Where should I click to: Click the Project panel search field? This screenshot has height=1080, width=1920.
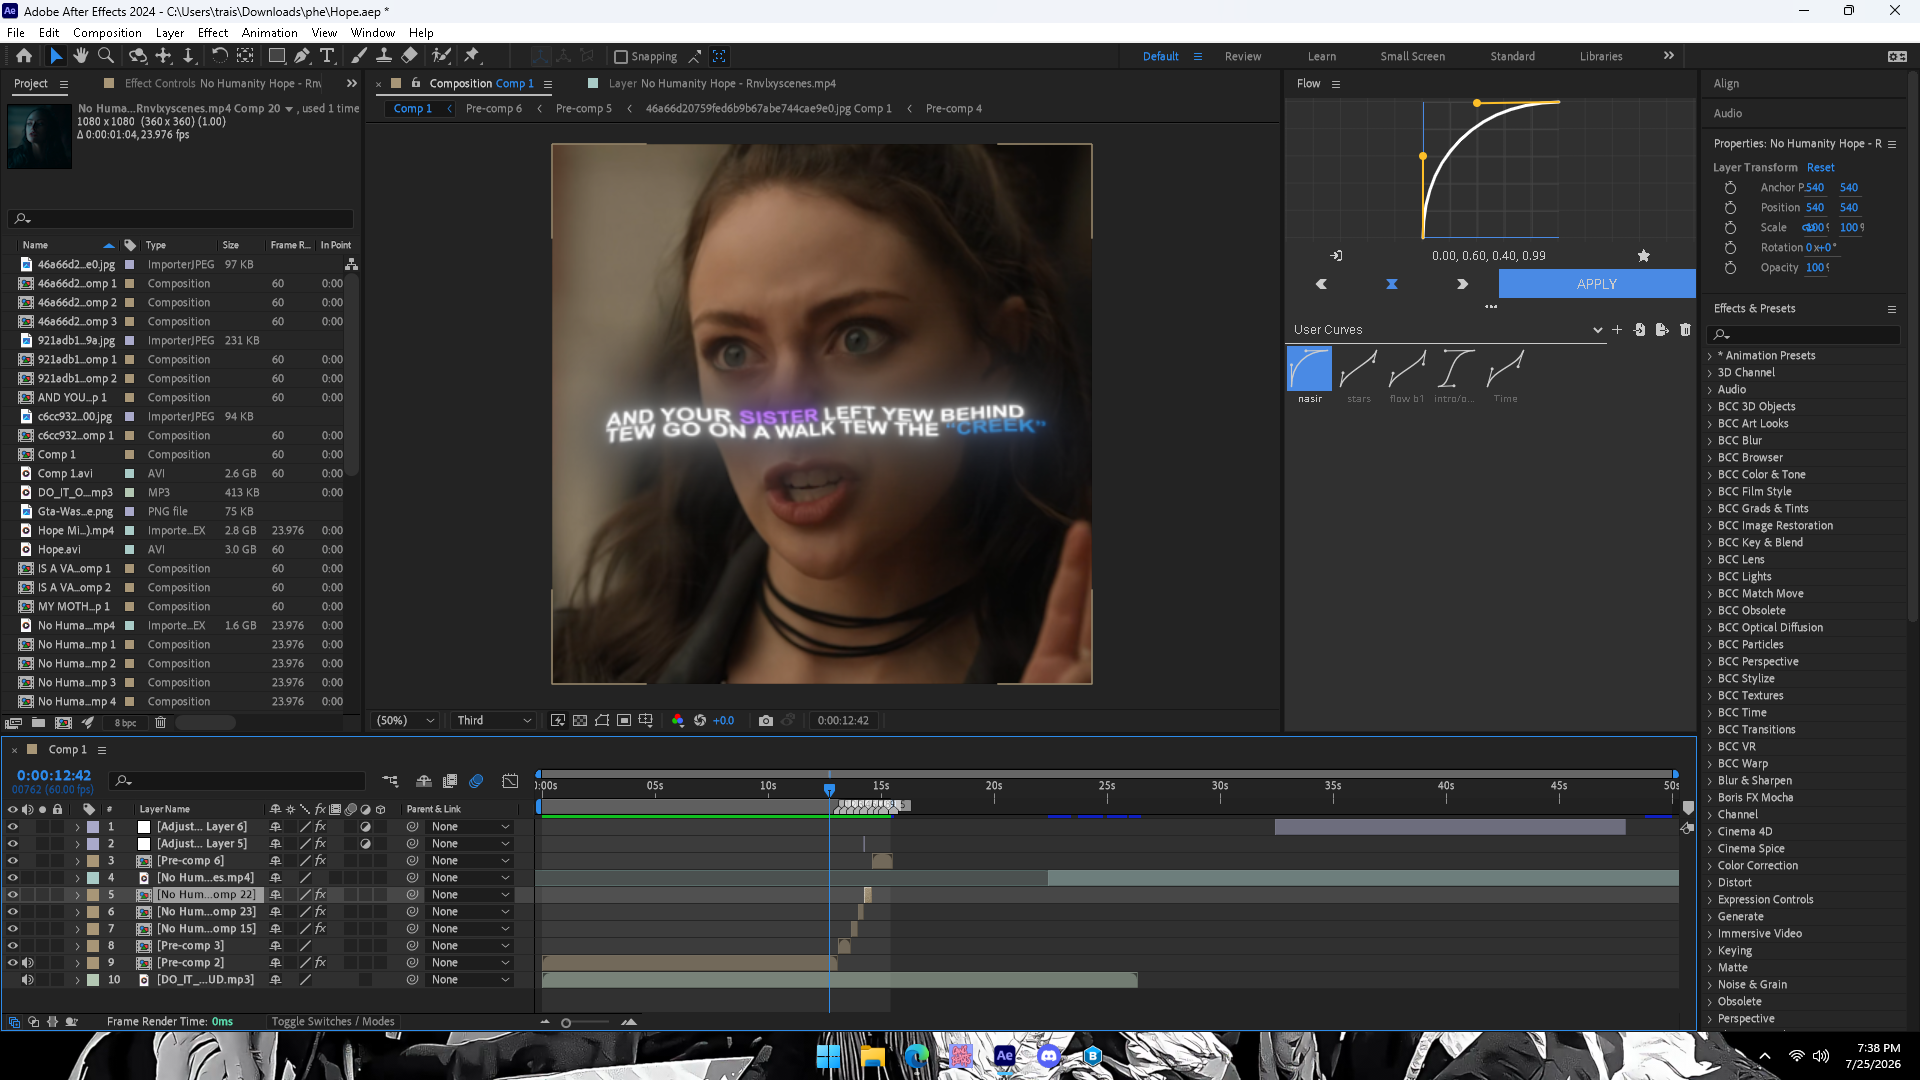181,219
